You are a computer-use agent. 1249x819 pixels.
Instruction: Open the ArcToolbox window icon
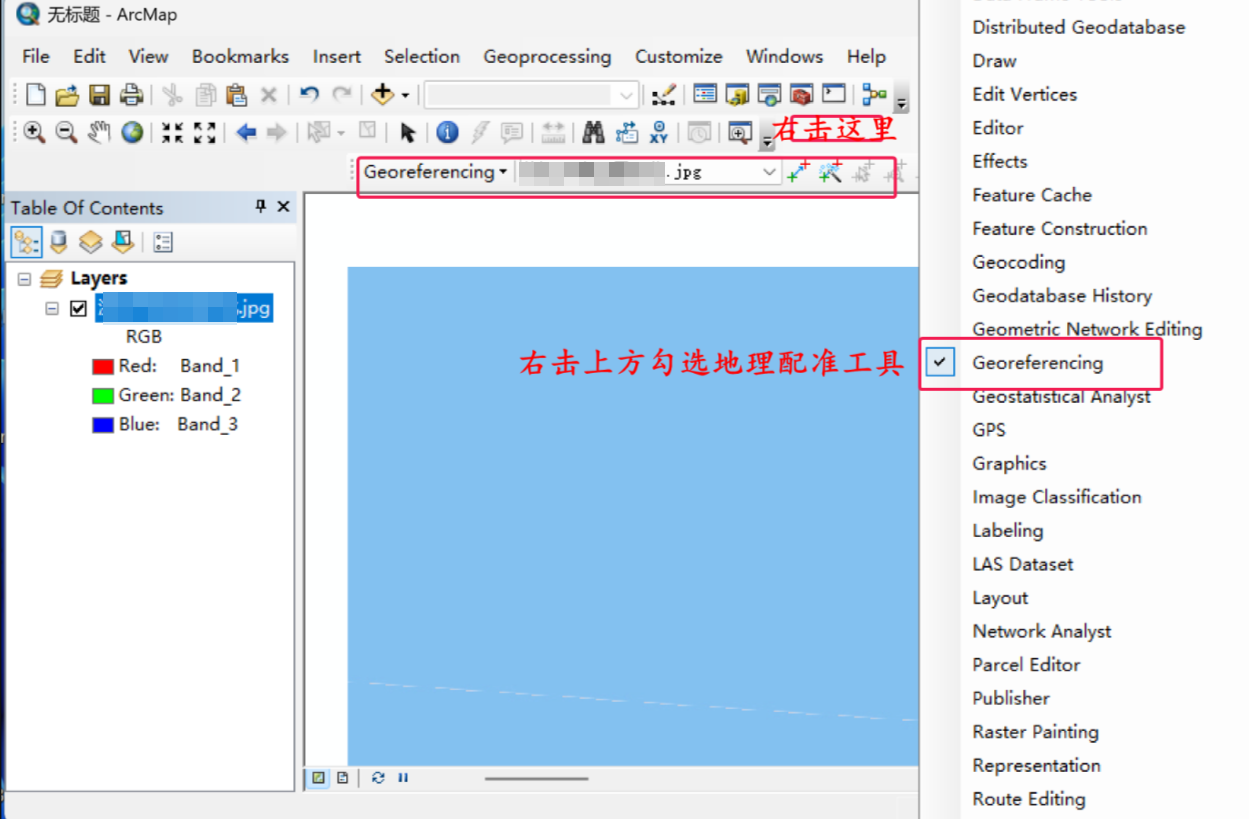[801, 95]
